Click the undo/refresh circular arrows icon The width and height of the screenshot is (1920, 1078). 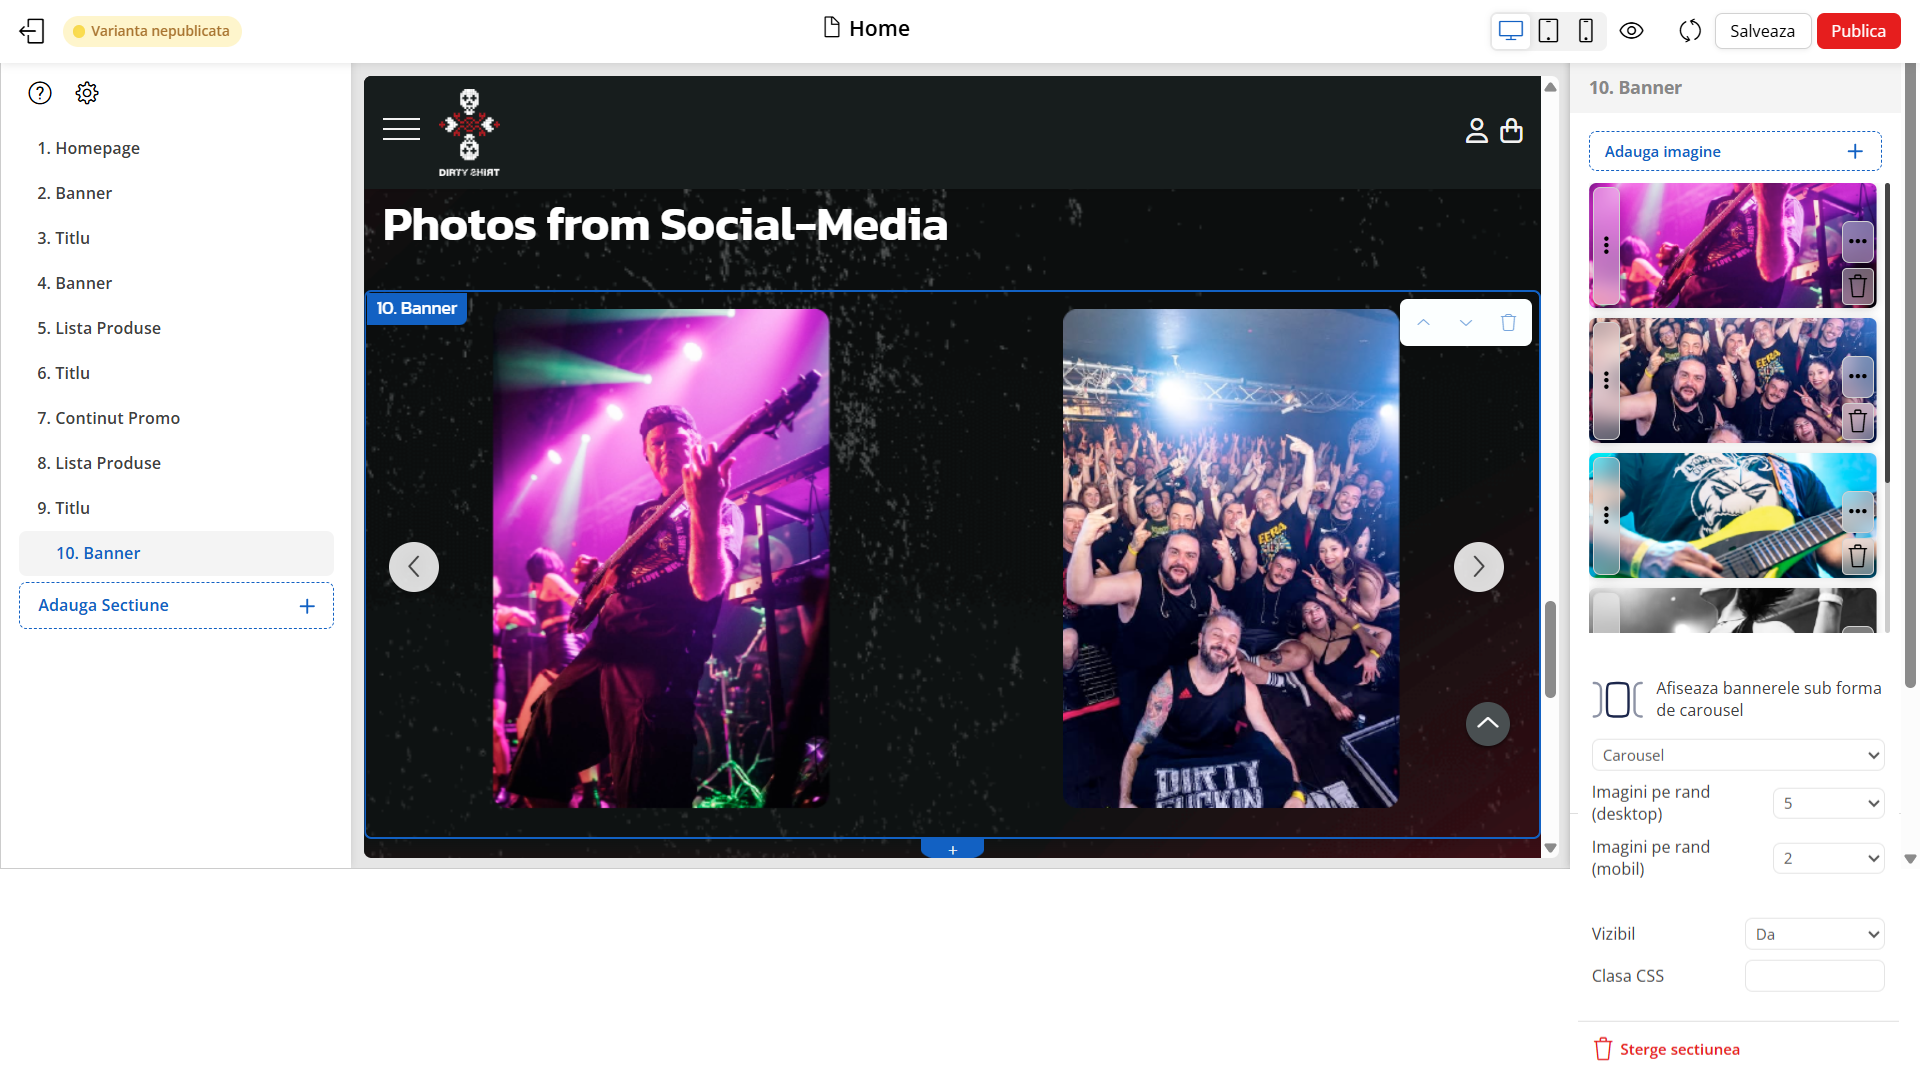[1690, 31]
